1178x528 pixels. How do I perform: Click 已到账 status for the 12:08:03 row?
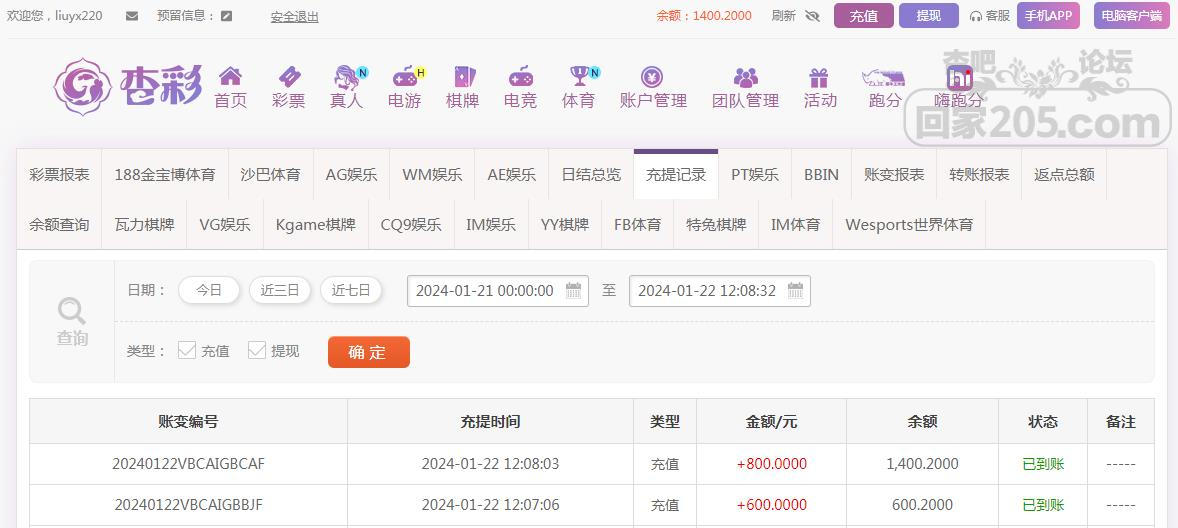(1044, 464)
